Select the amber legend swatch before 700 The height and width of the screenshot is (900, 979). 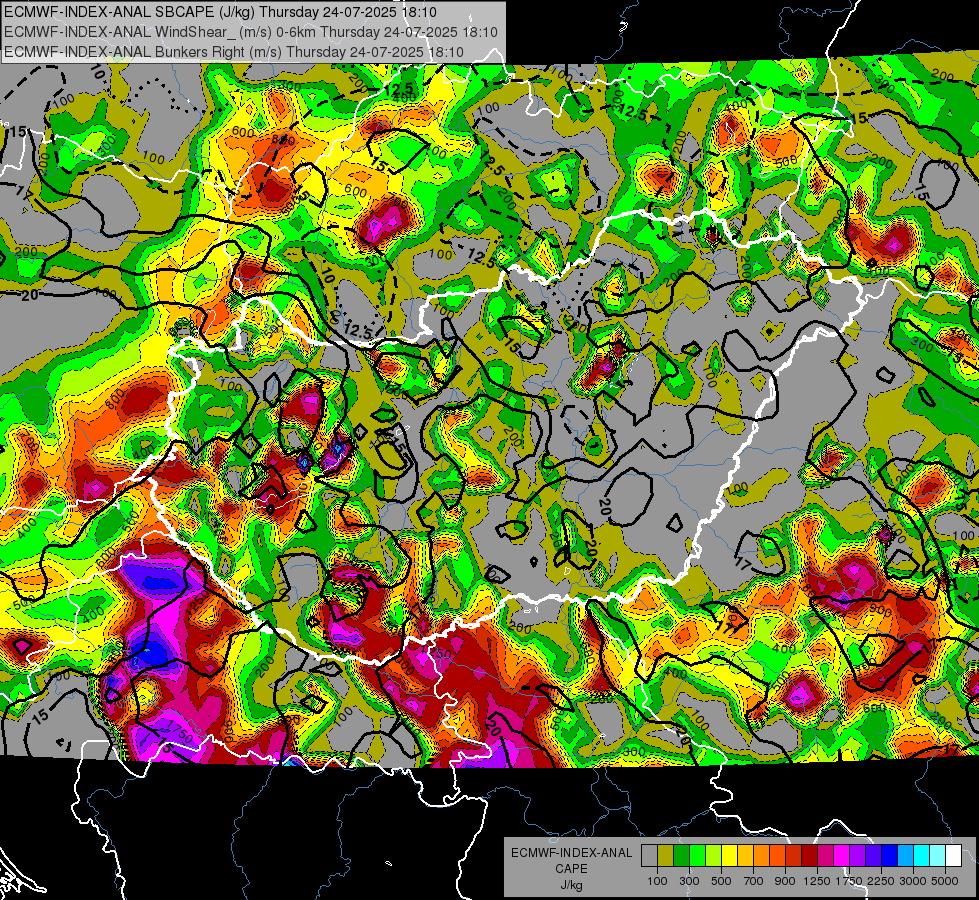click(745, 855)
